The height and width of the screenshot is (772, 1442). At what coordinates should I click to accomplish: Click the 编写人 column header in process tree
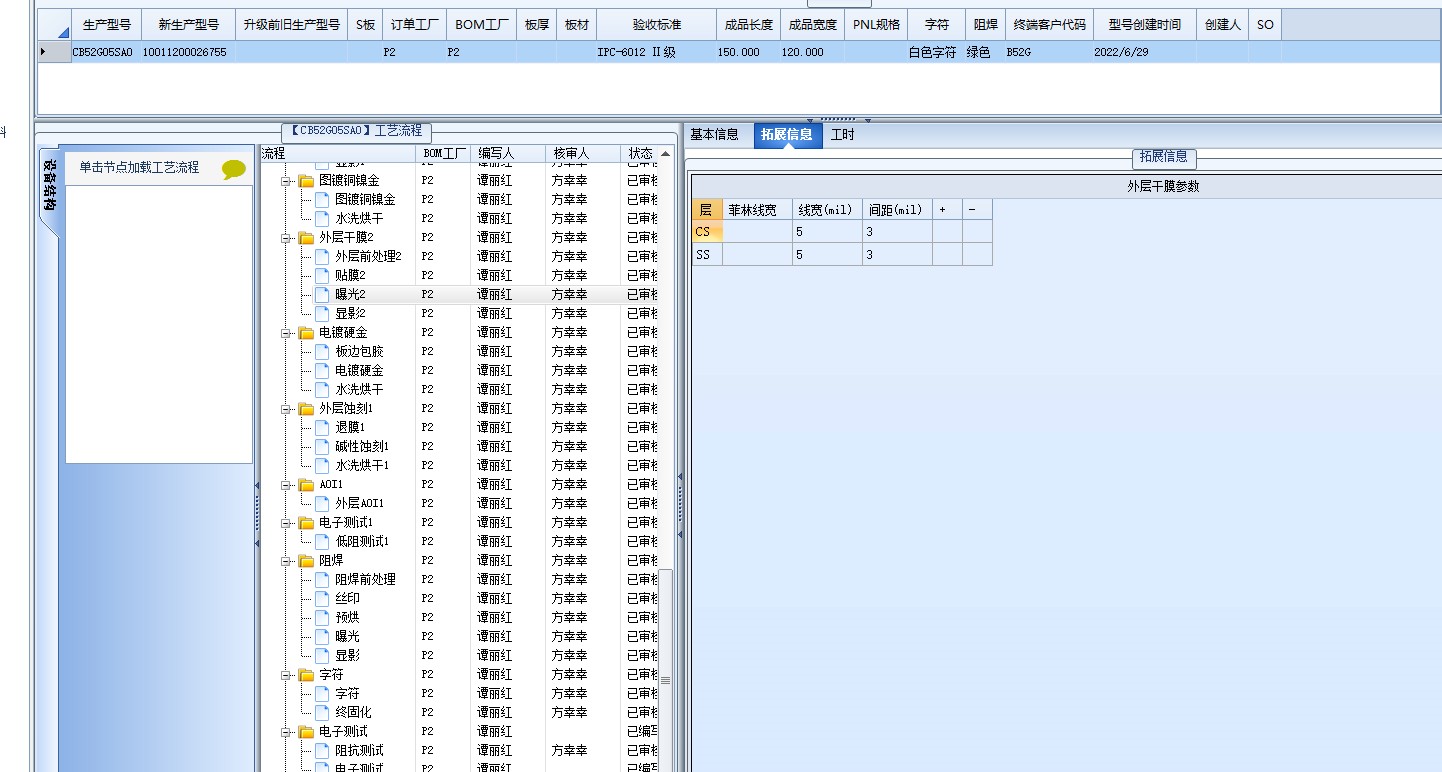tap(508, 154)
